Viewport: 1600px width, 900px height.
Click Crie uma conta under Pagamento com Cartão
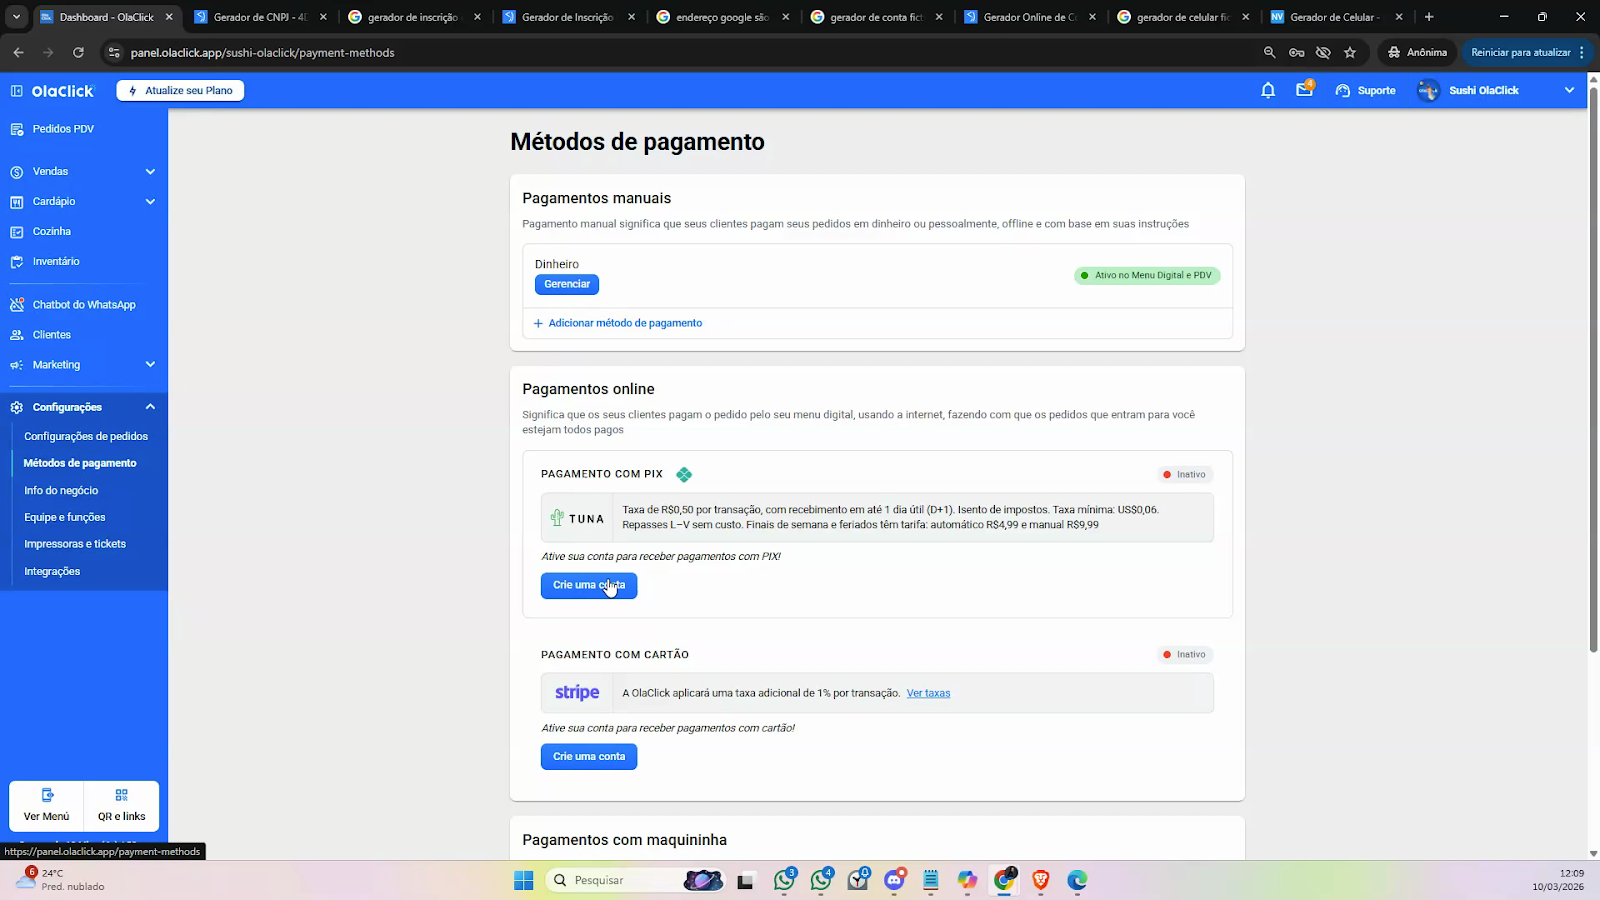[x=589, y=757]
